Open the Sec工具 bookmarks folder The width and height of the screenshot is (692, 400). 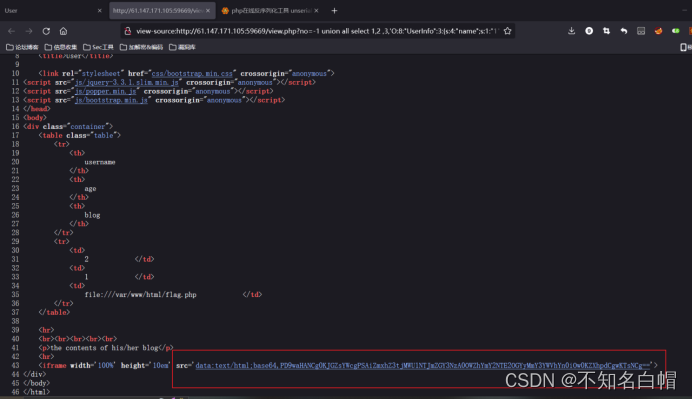(98, 47)
